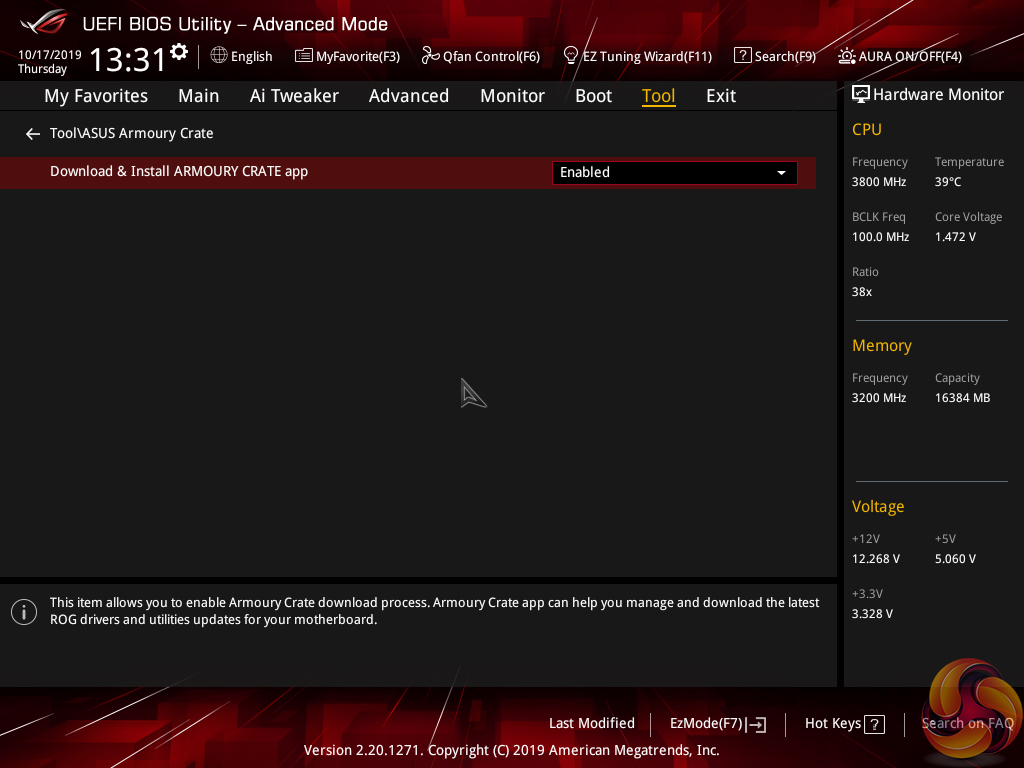This screenshot has height=768, width=1024.
Task: Switch to the Main tab
Action: [199, 96]
